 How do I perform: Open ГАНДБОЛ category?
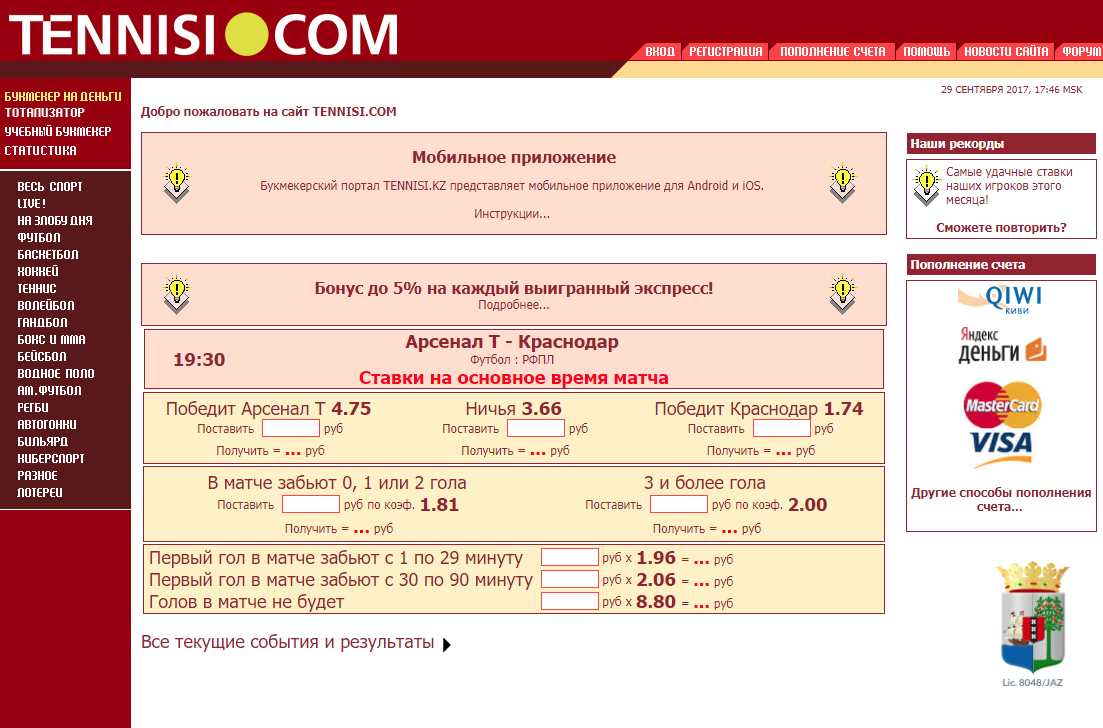pos(42,322)
